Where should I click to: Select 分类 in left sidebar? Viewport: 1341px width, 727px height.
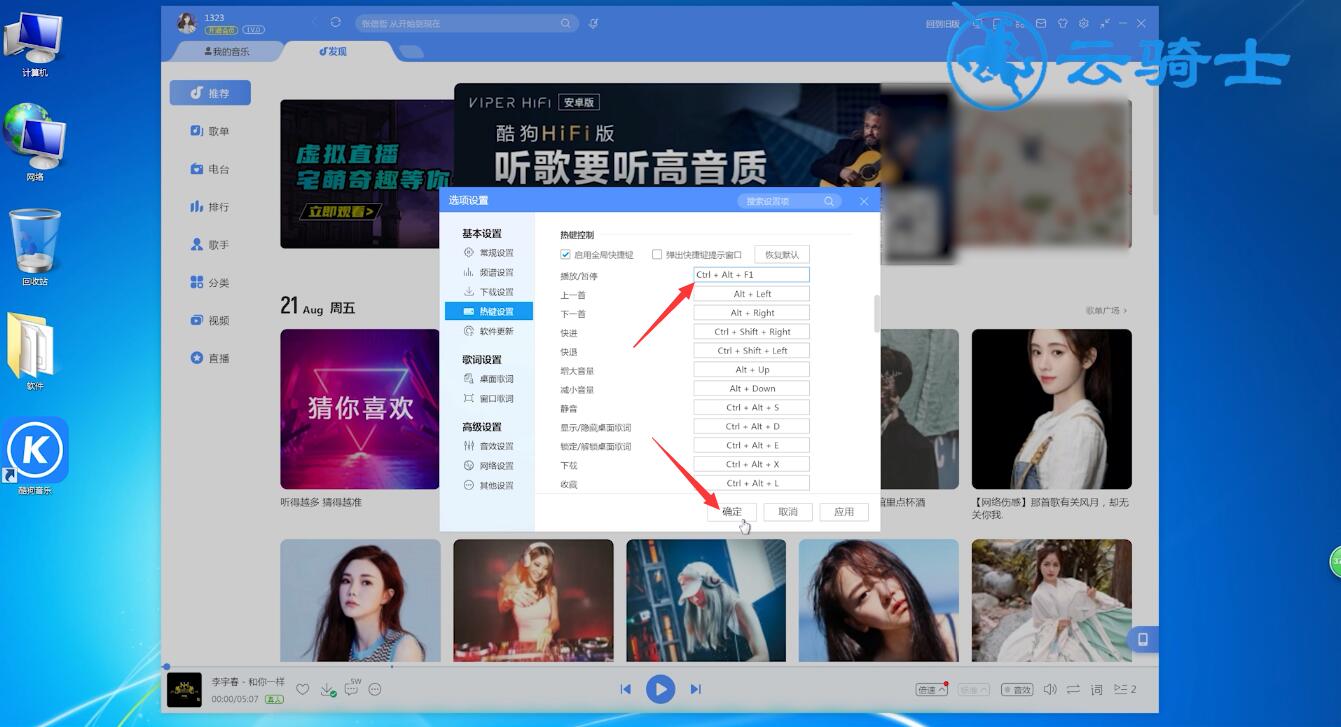[x=210, y=283]
